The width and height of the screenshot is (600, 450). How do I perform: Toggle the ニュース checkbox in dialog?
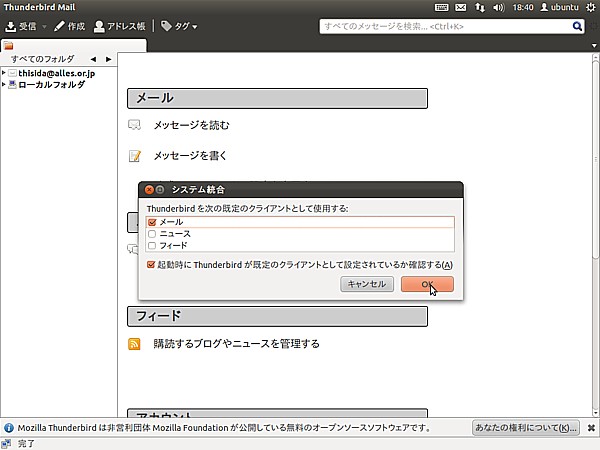pyautogui.click(x=152, y=234)
